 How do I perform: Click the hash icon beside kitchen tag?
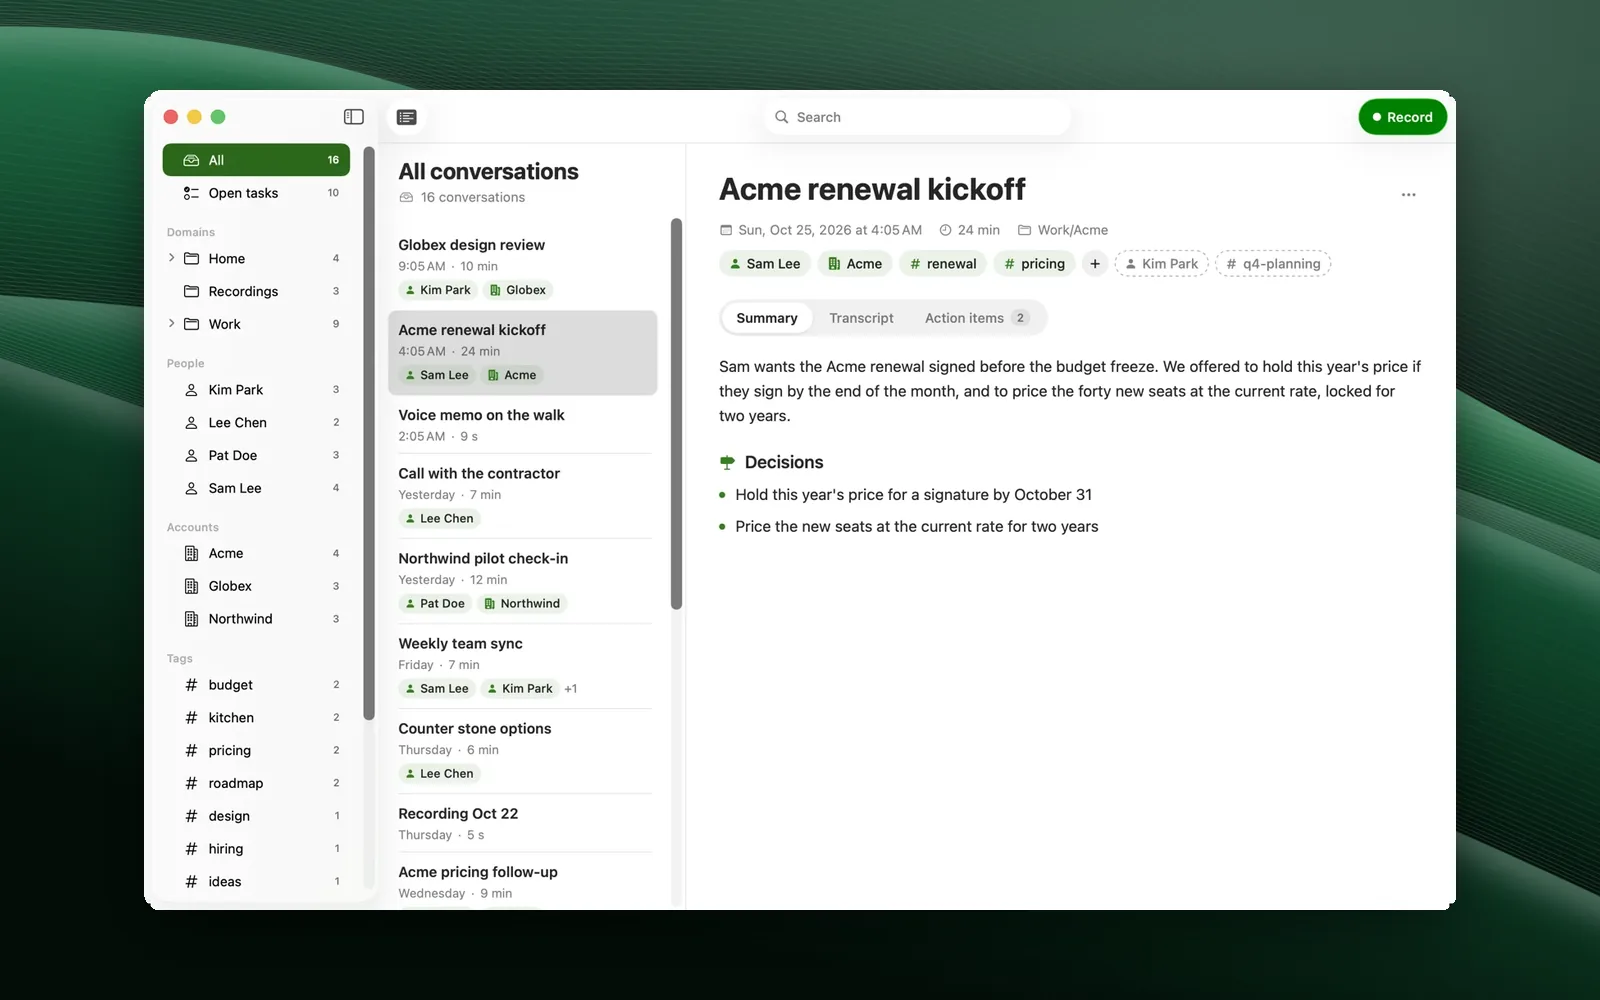[191, 718]
